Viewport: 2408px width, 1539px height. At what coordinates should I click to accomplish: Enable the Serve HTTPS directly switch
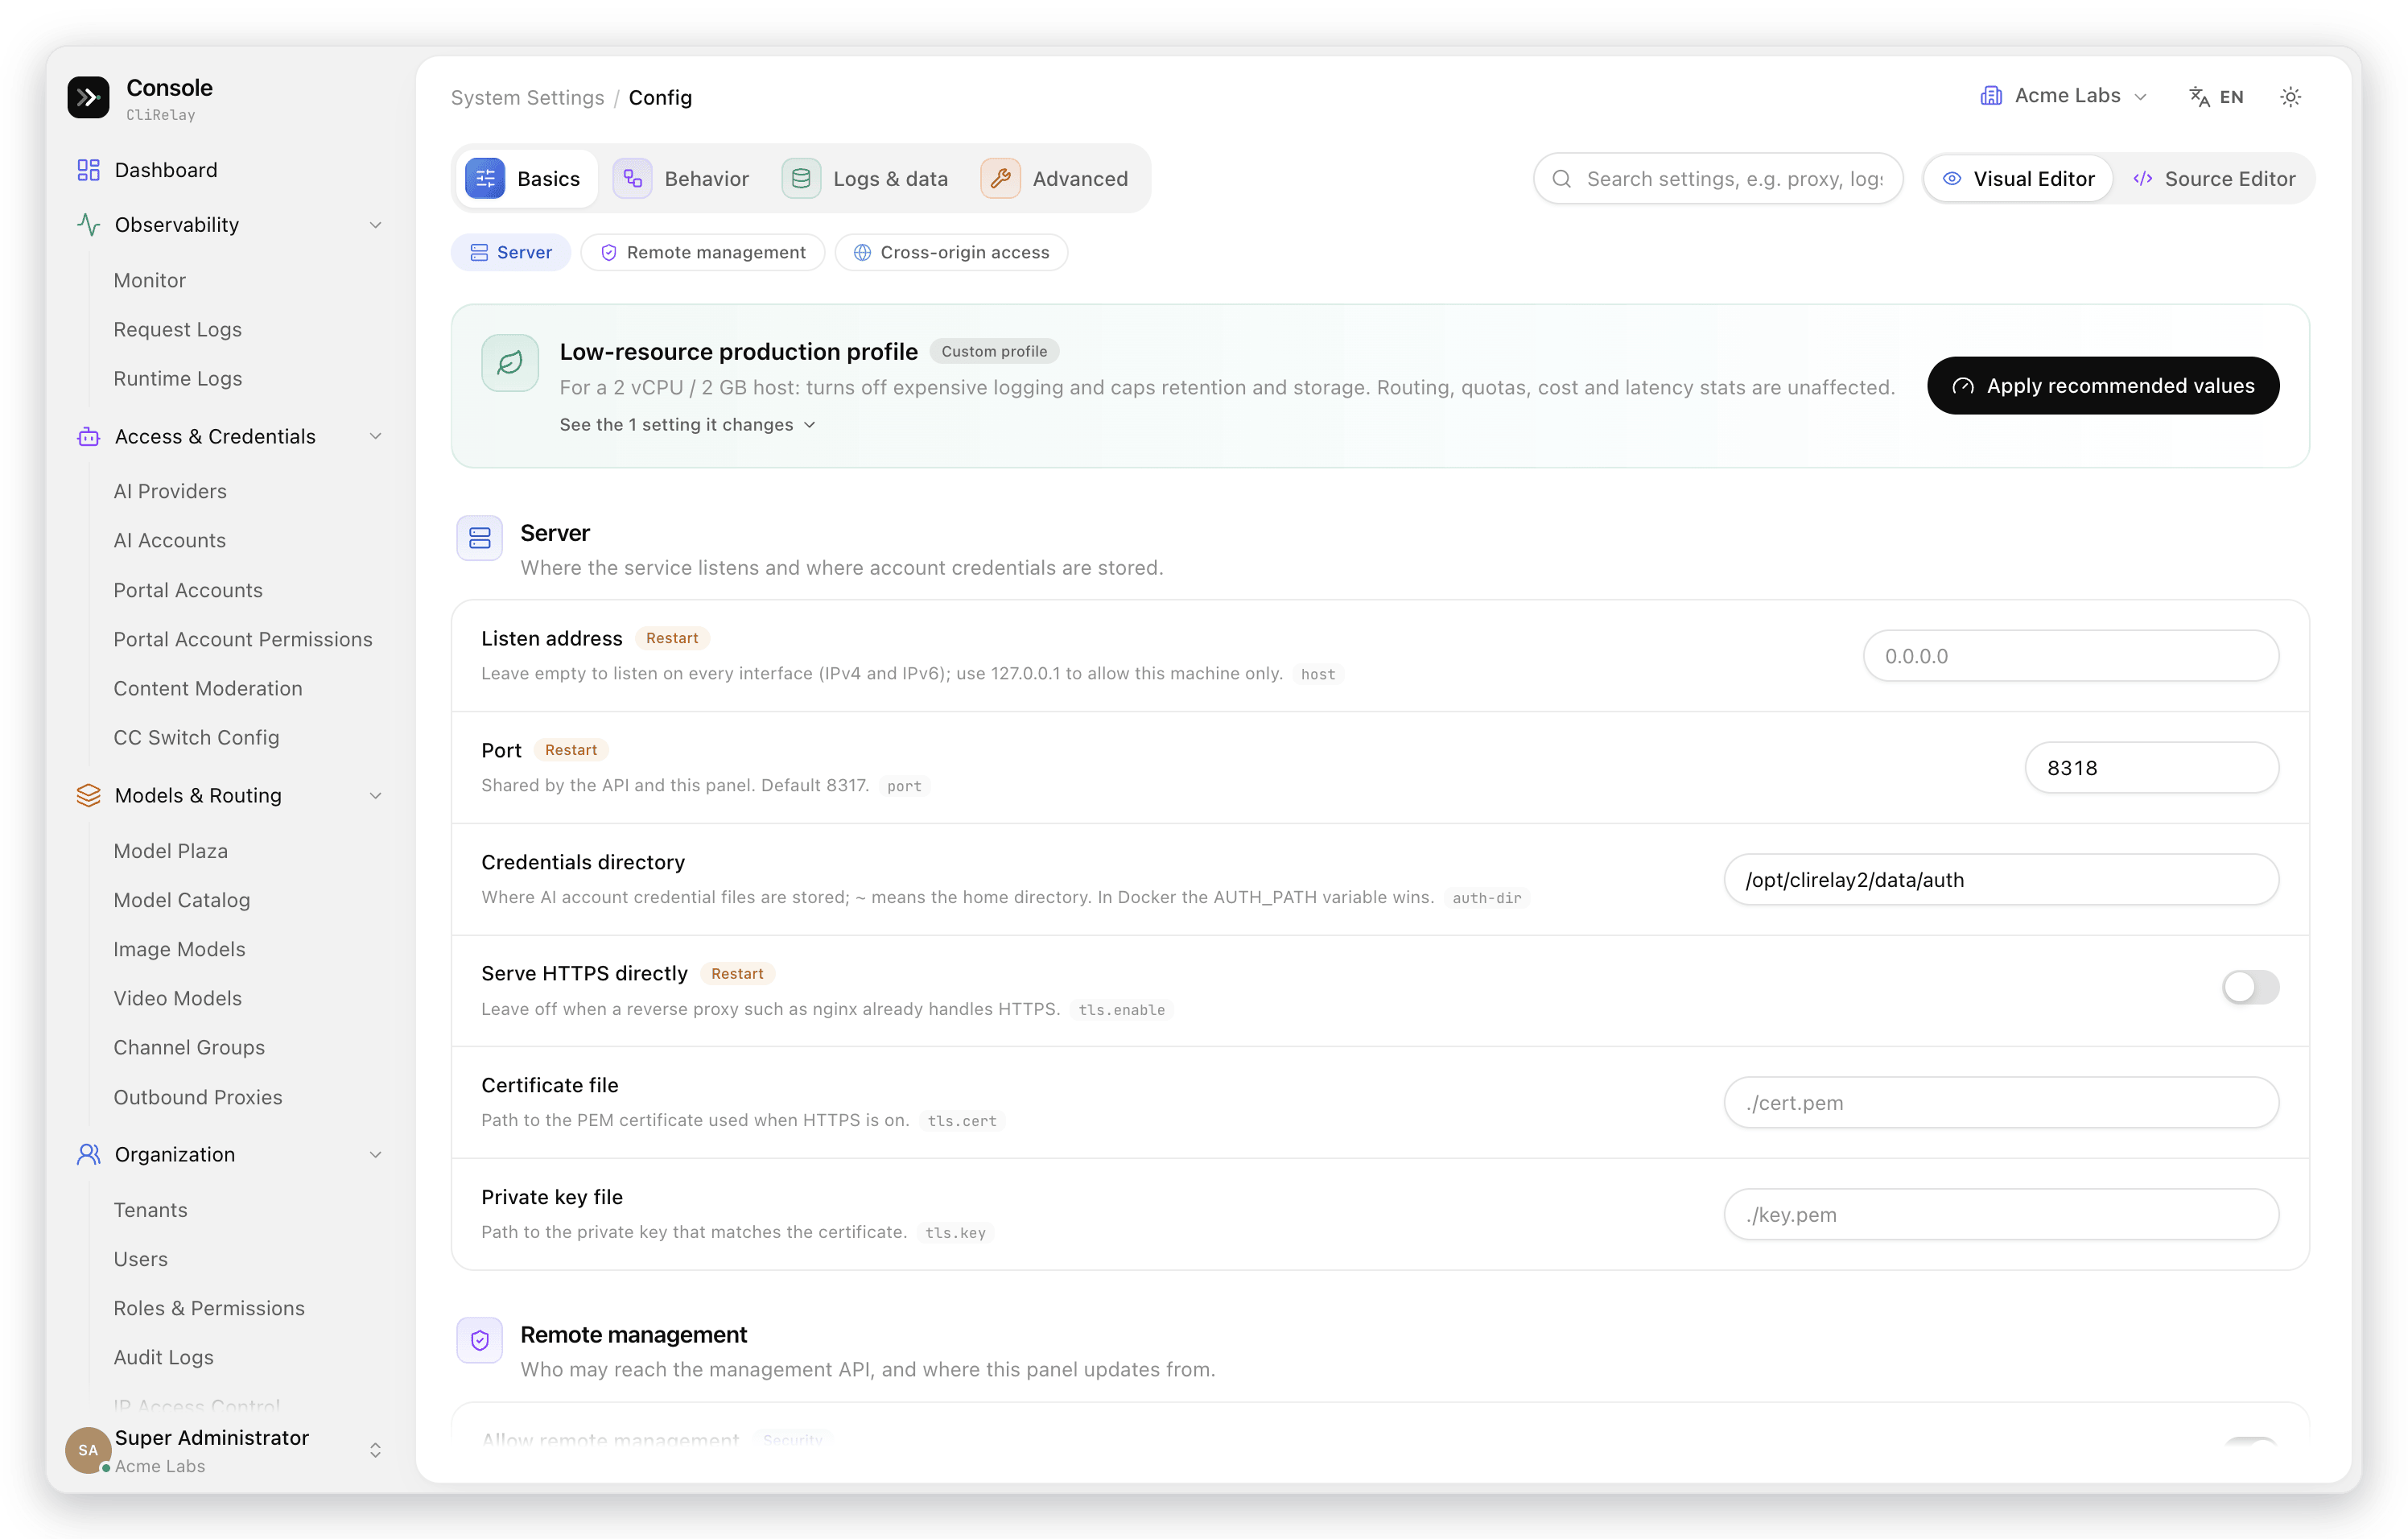pyautogui.click(x=2250, y=987)
